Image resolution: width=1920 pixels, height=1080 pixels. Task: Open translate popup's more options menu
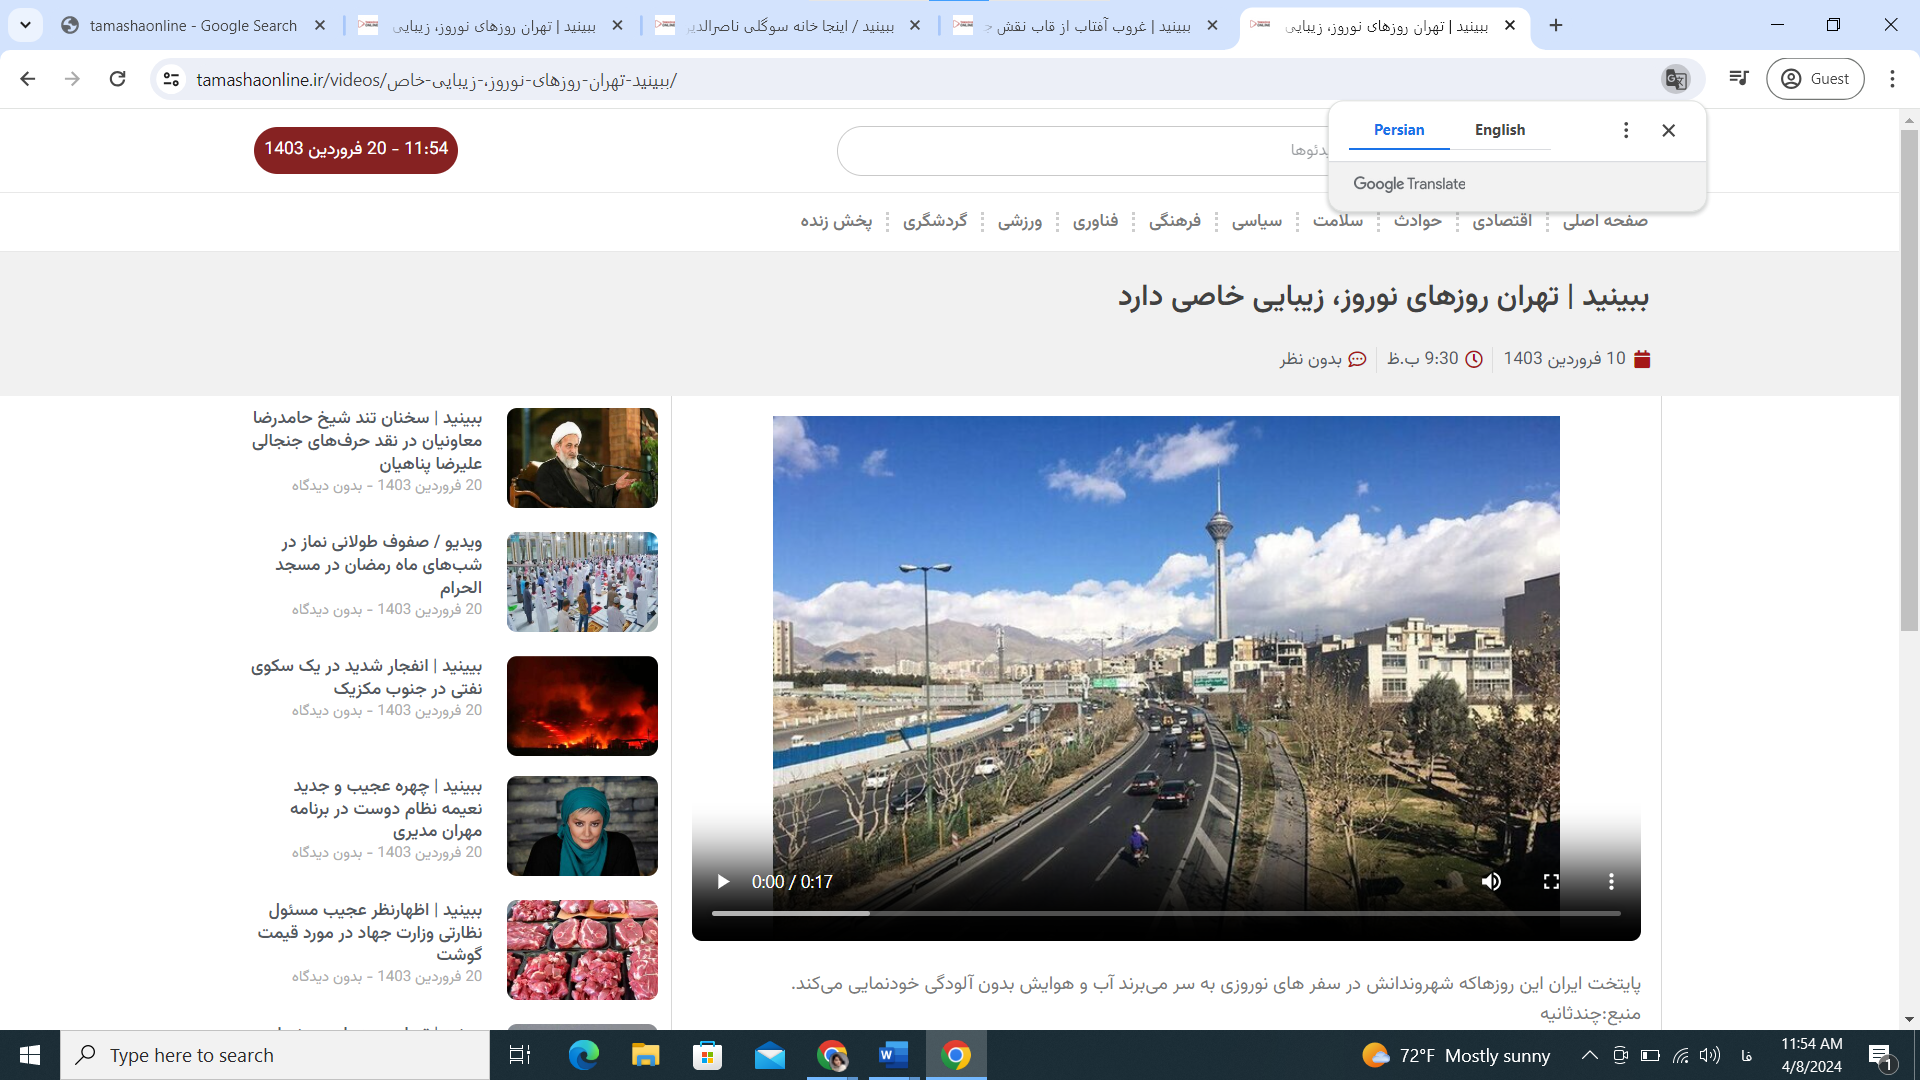tap(1626, 130)
